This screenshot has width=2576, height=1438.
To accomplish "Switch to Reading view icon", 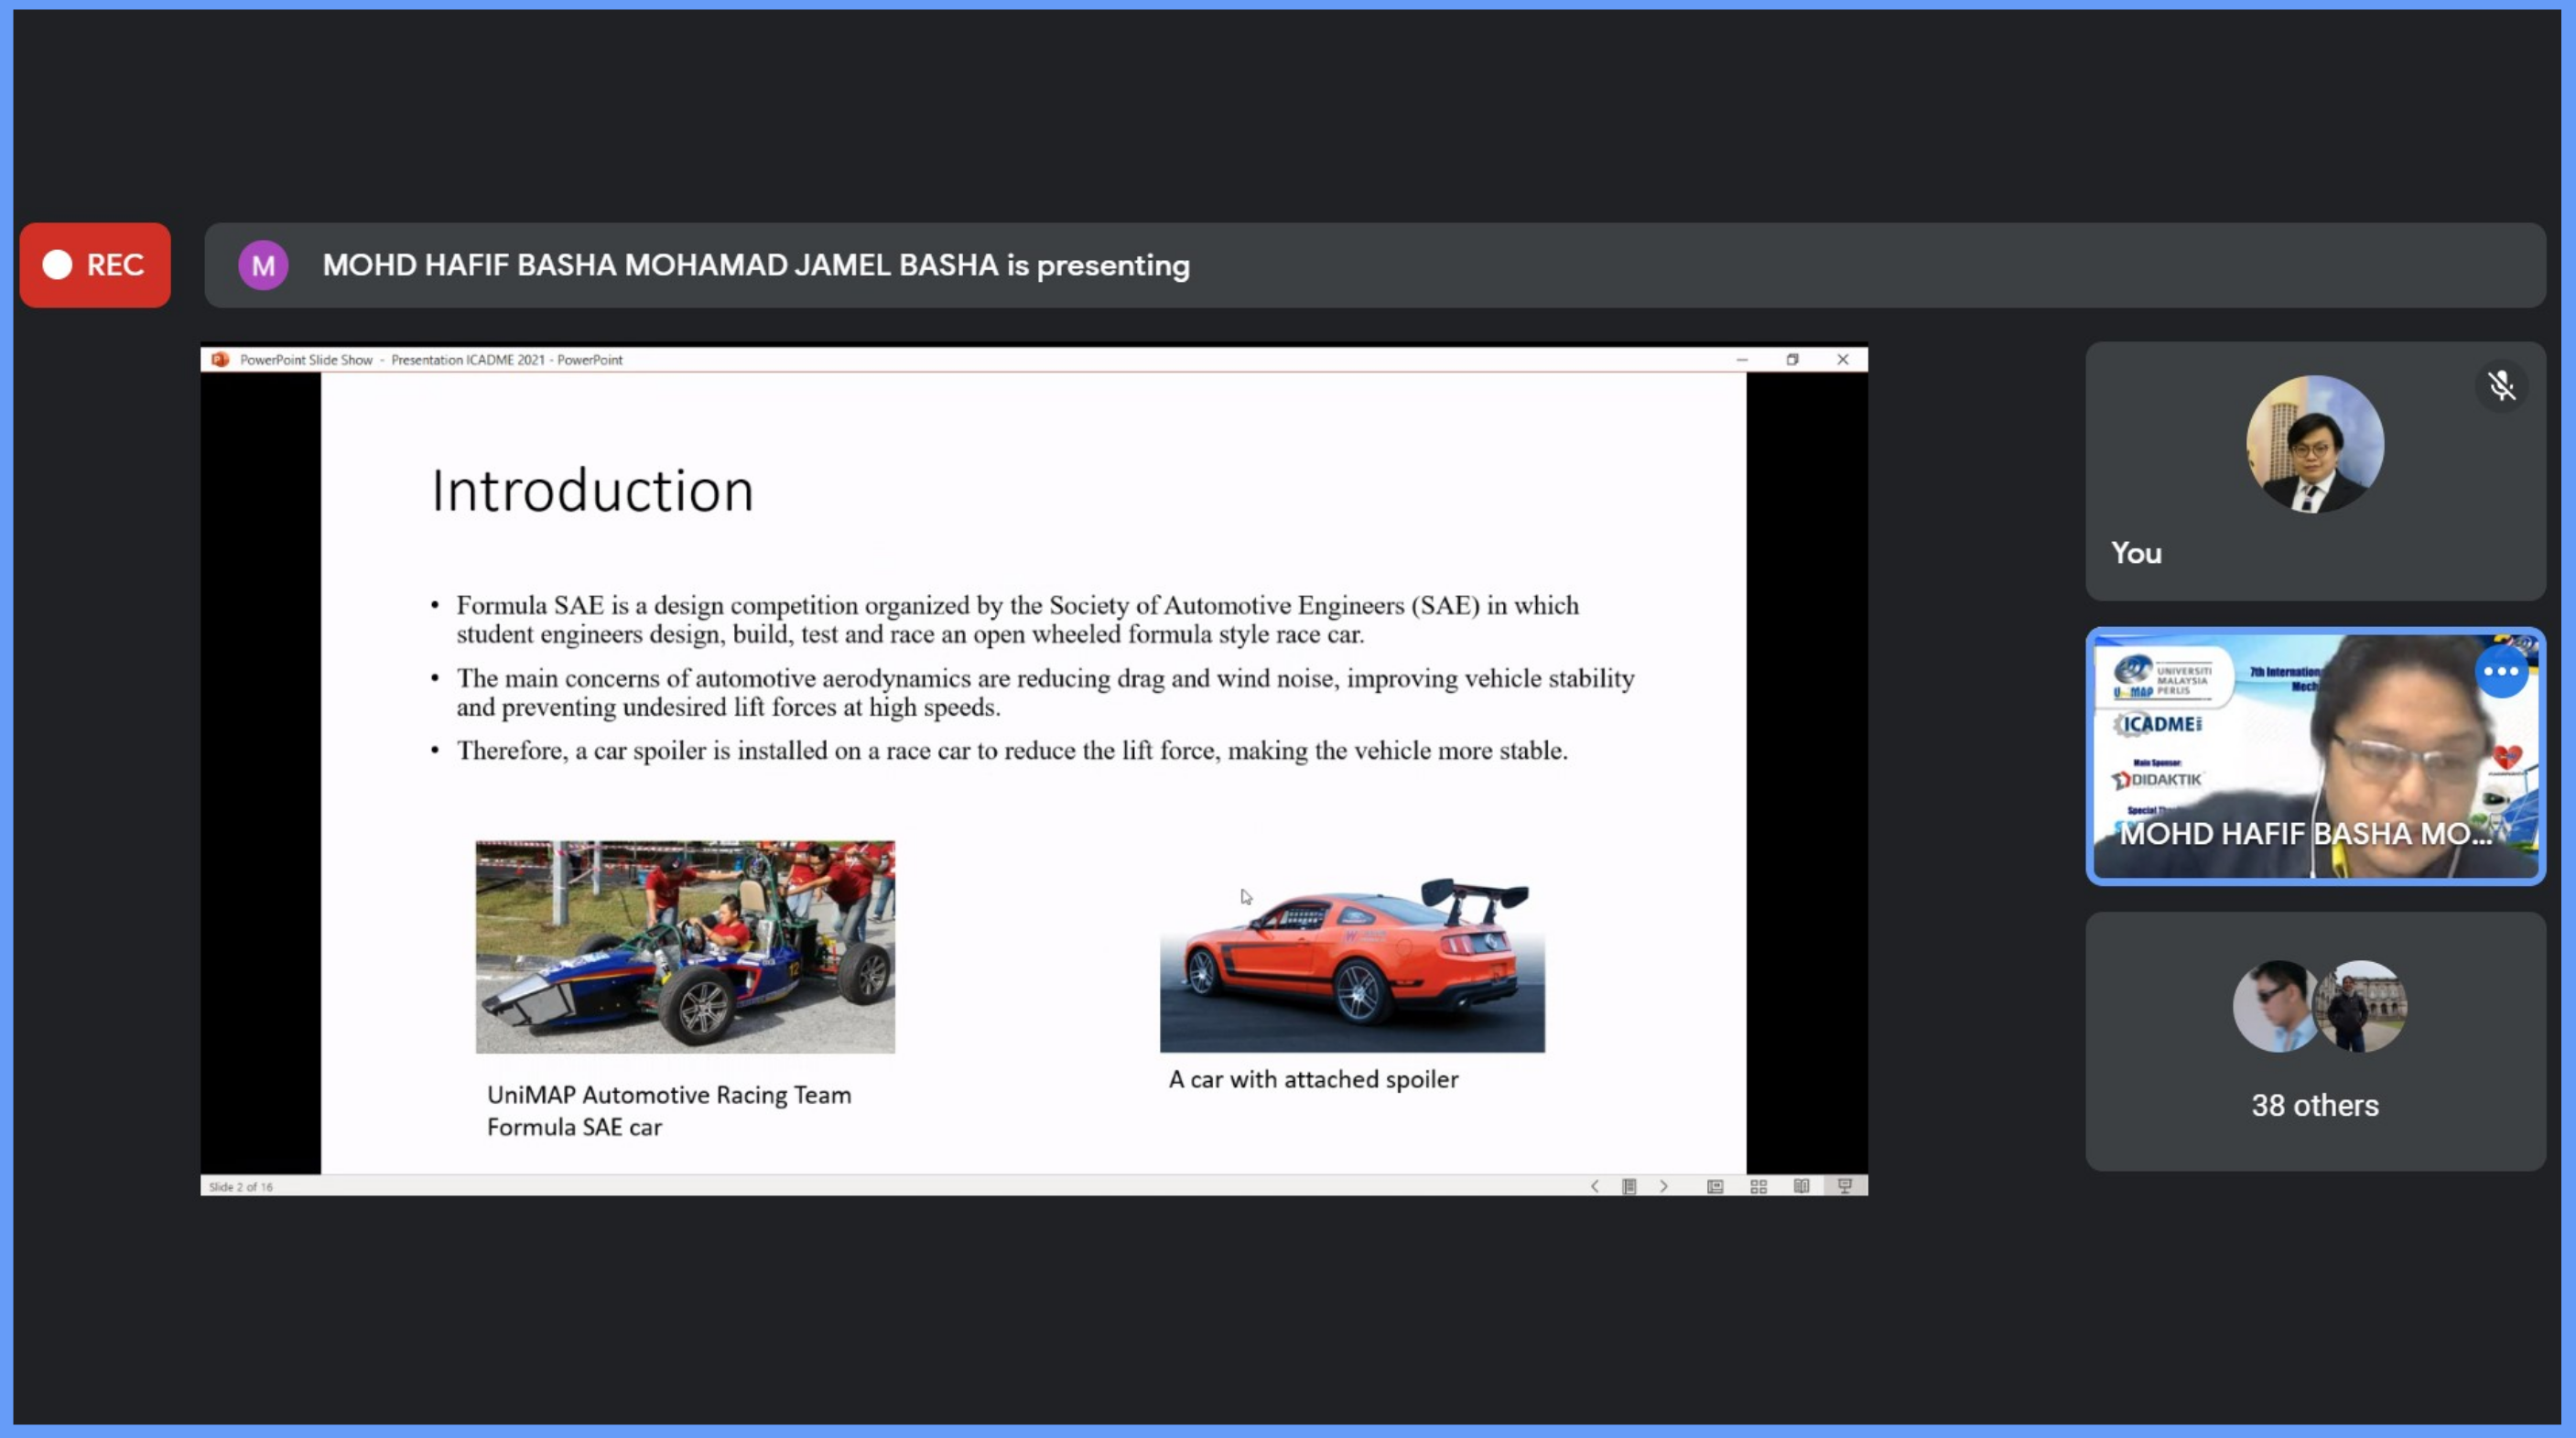I will pos(1801,1186).
